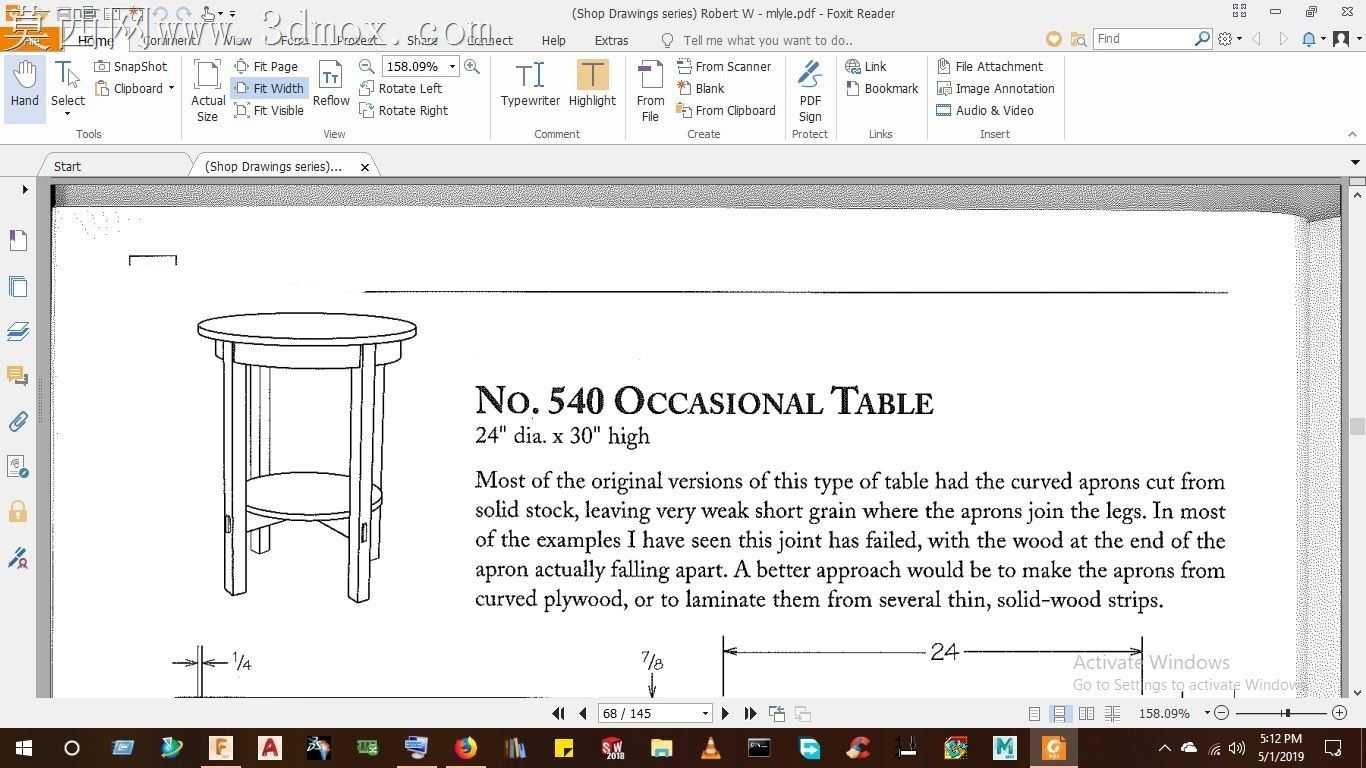Open the Start document tab
Viewport: 1366px width, 768px height.
[x=67, y=166]
